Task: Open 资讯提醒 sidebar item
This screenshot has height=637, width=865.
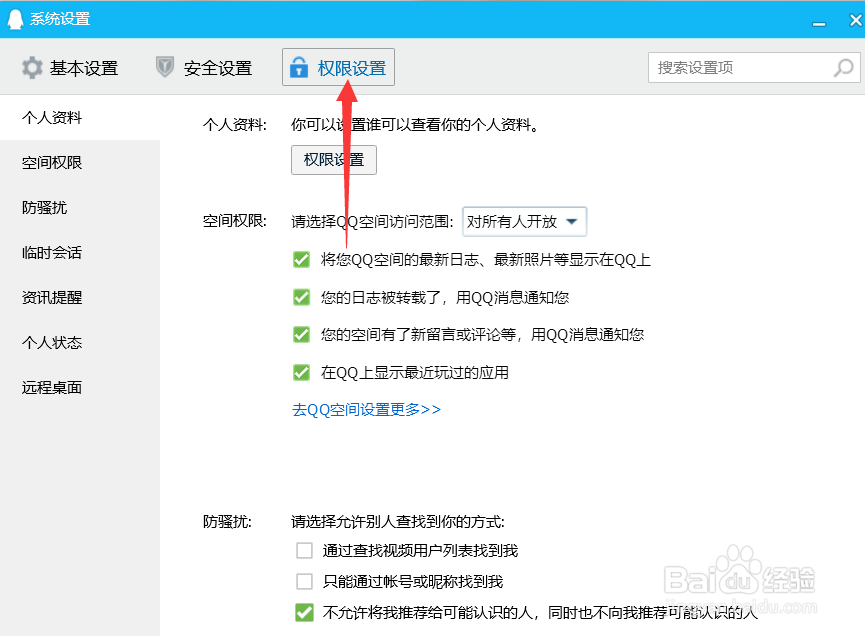Action: (80, 298)
